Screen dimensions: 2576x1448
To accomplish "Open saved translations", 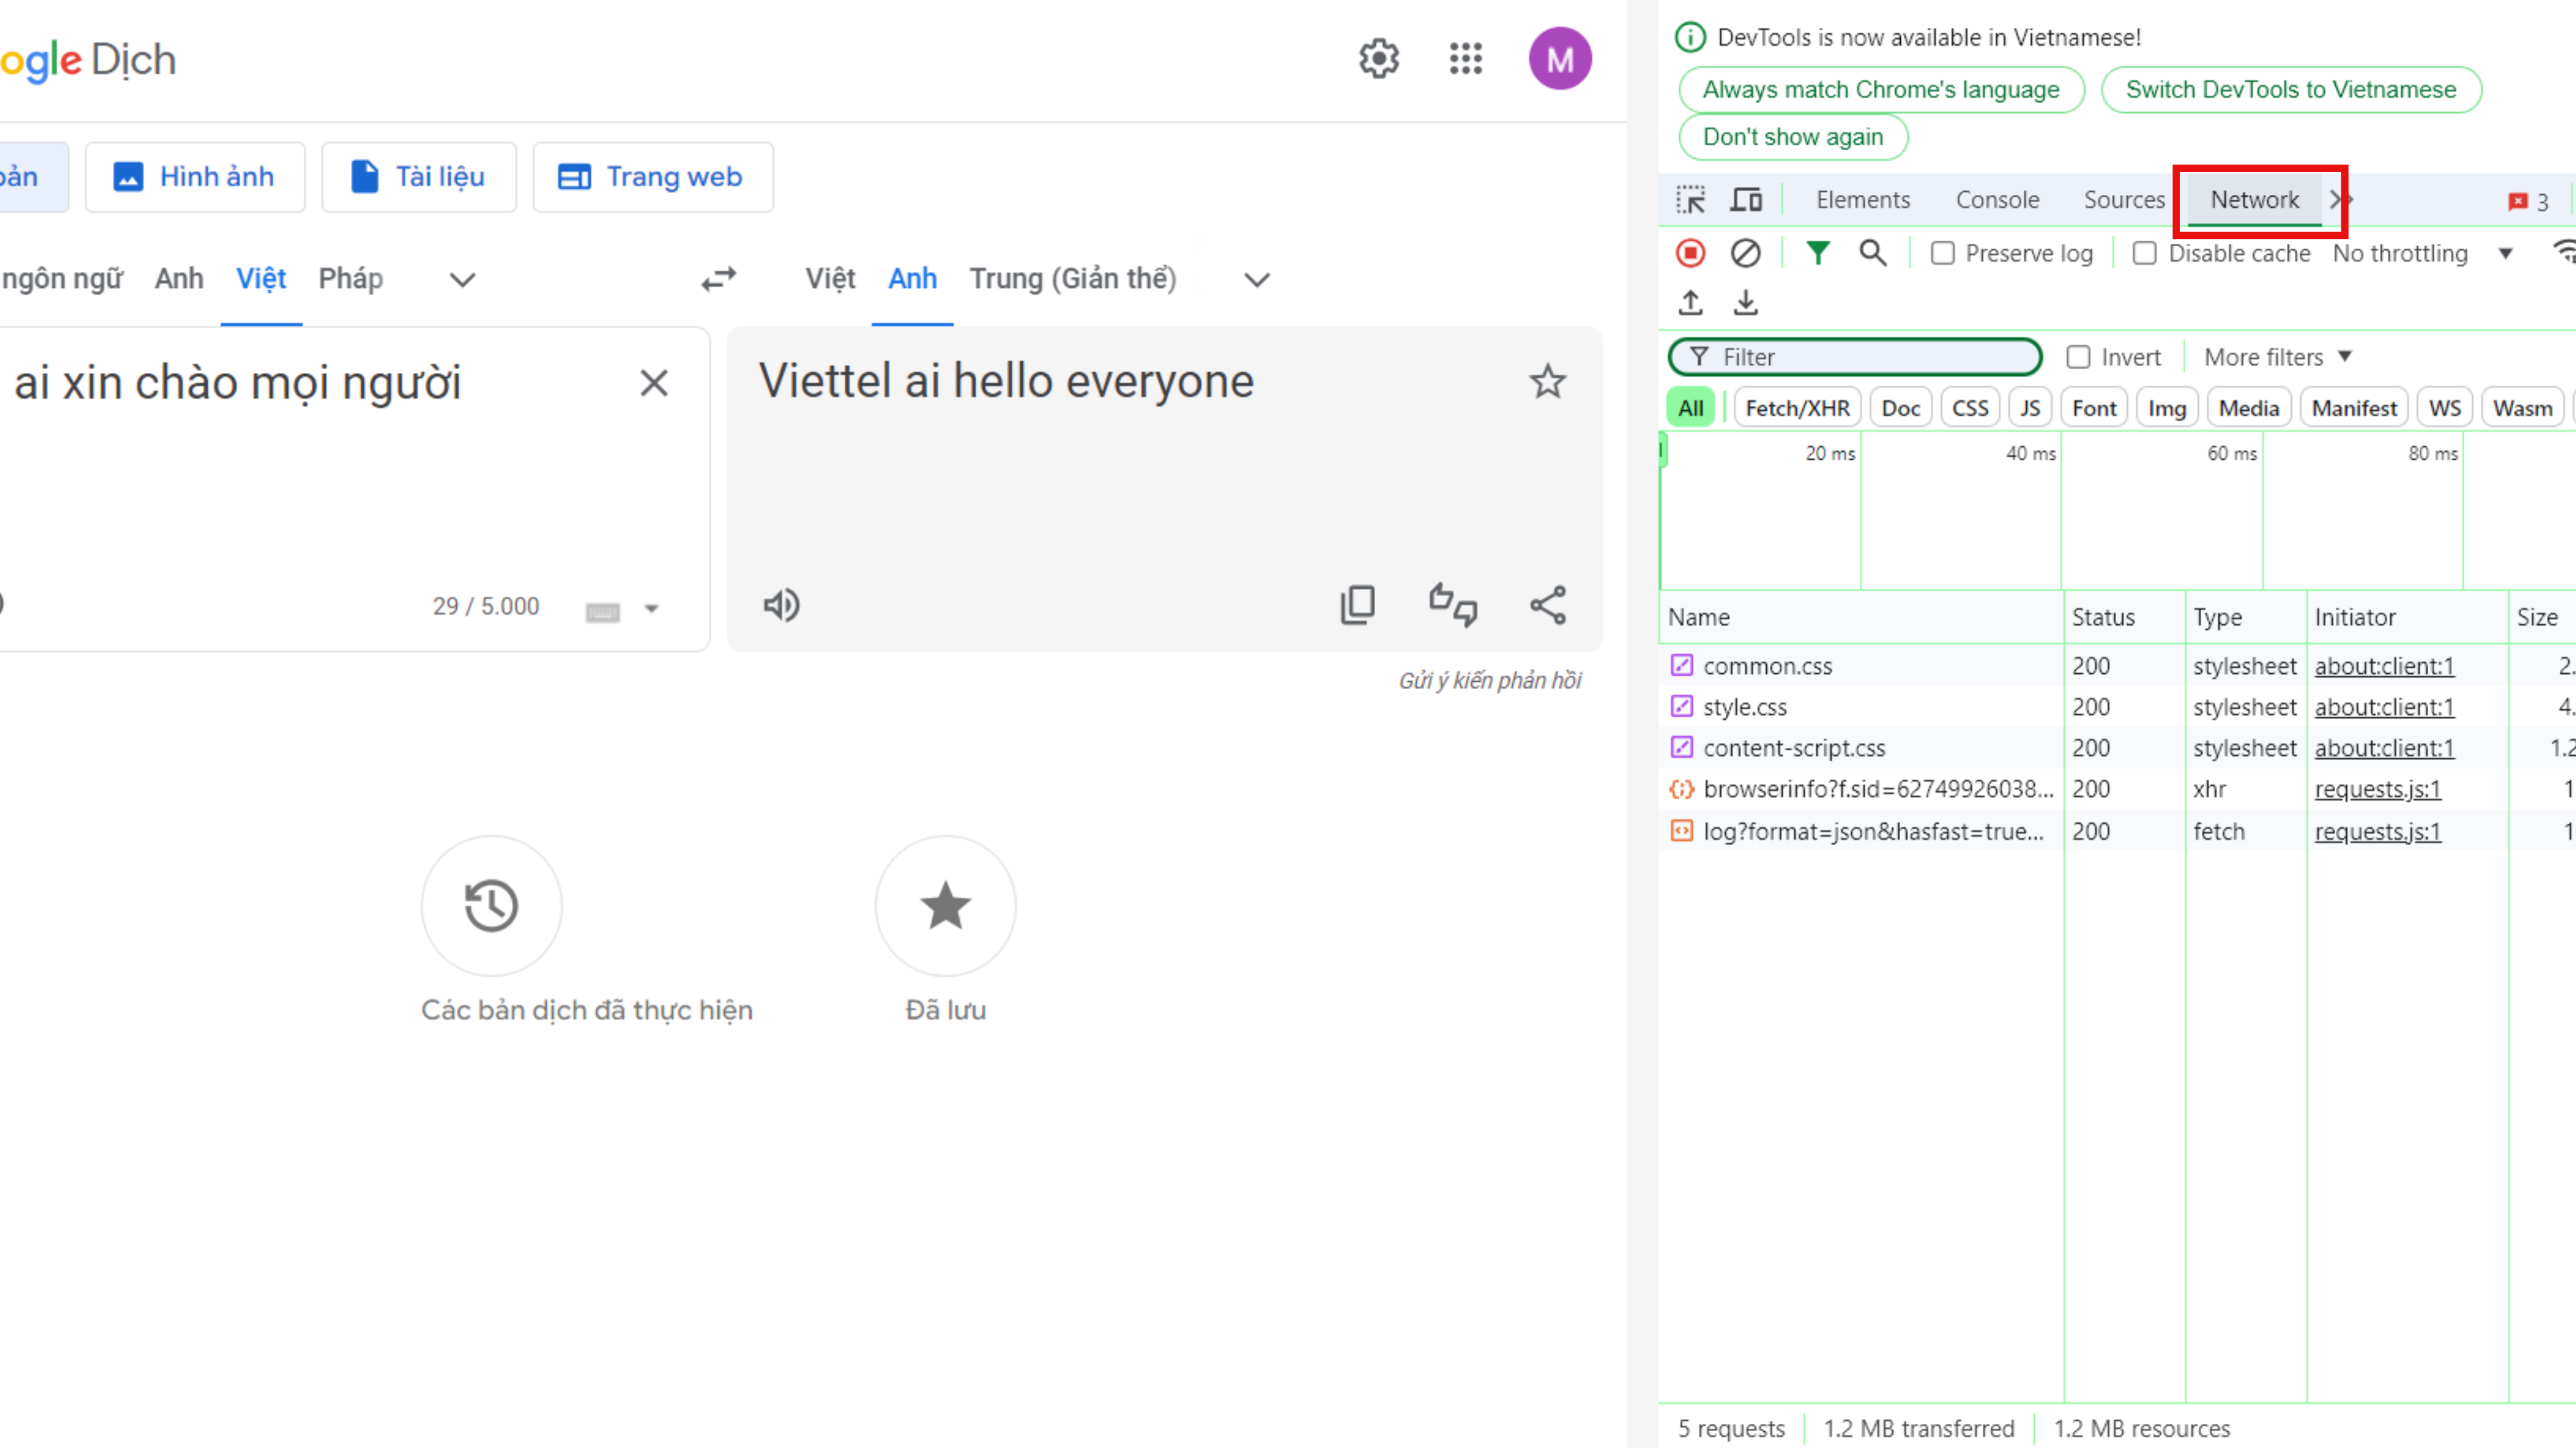I will (945, 906).
